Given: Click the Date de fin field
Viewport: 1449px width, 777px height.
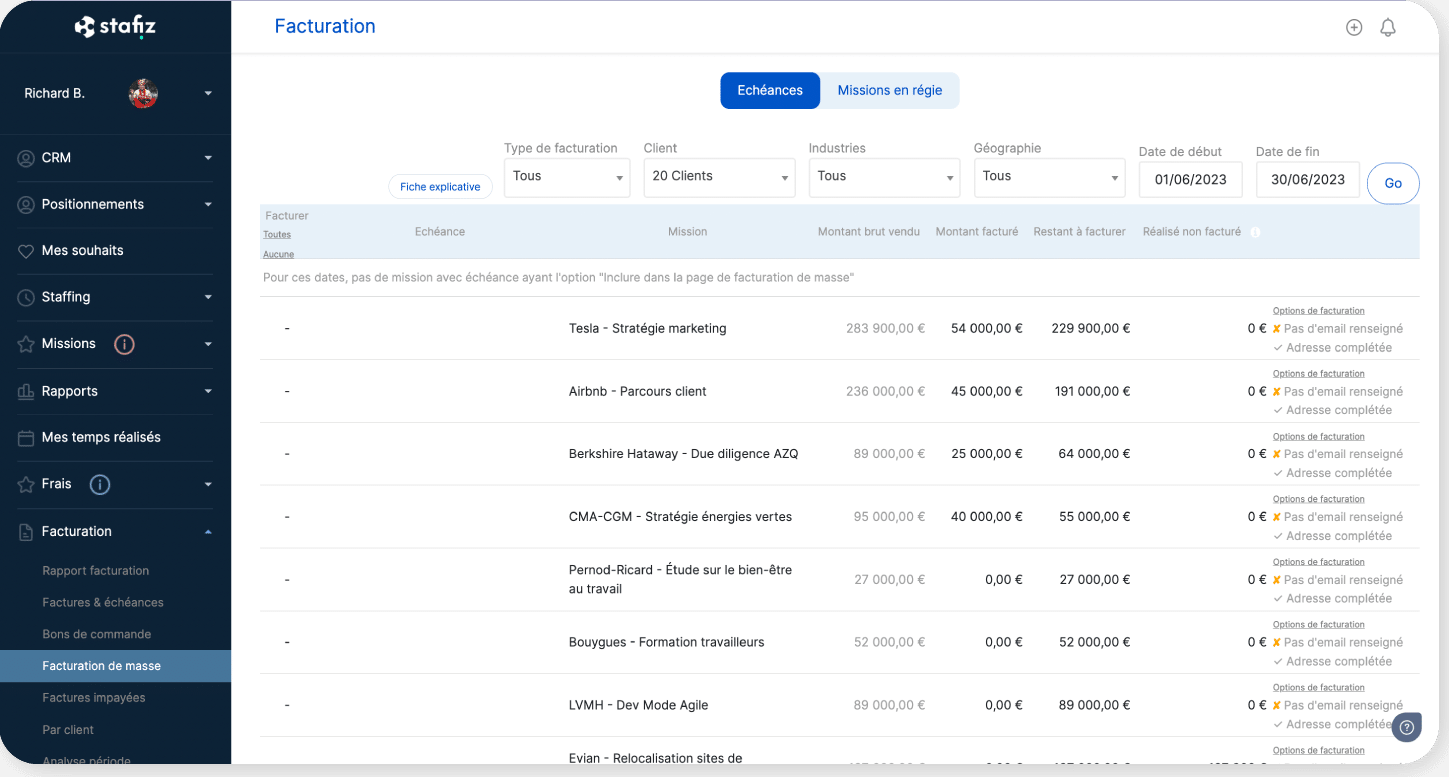Looking at the screenshot, I should [1308, 180].
